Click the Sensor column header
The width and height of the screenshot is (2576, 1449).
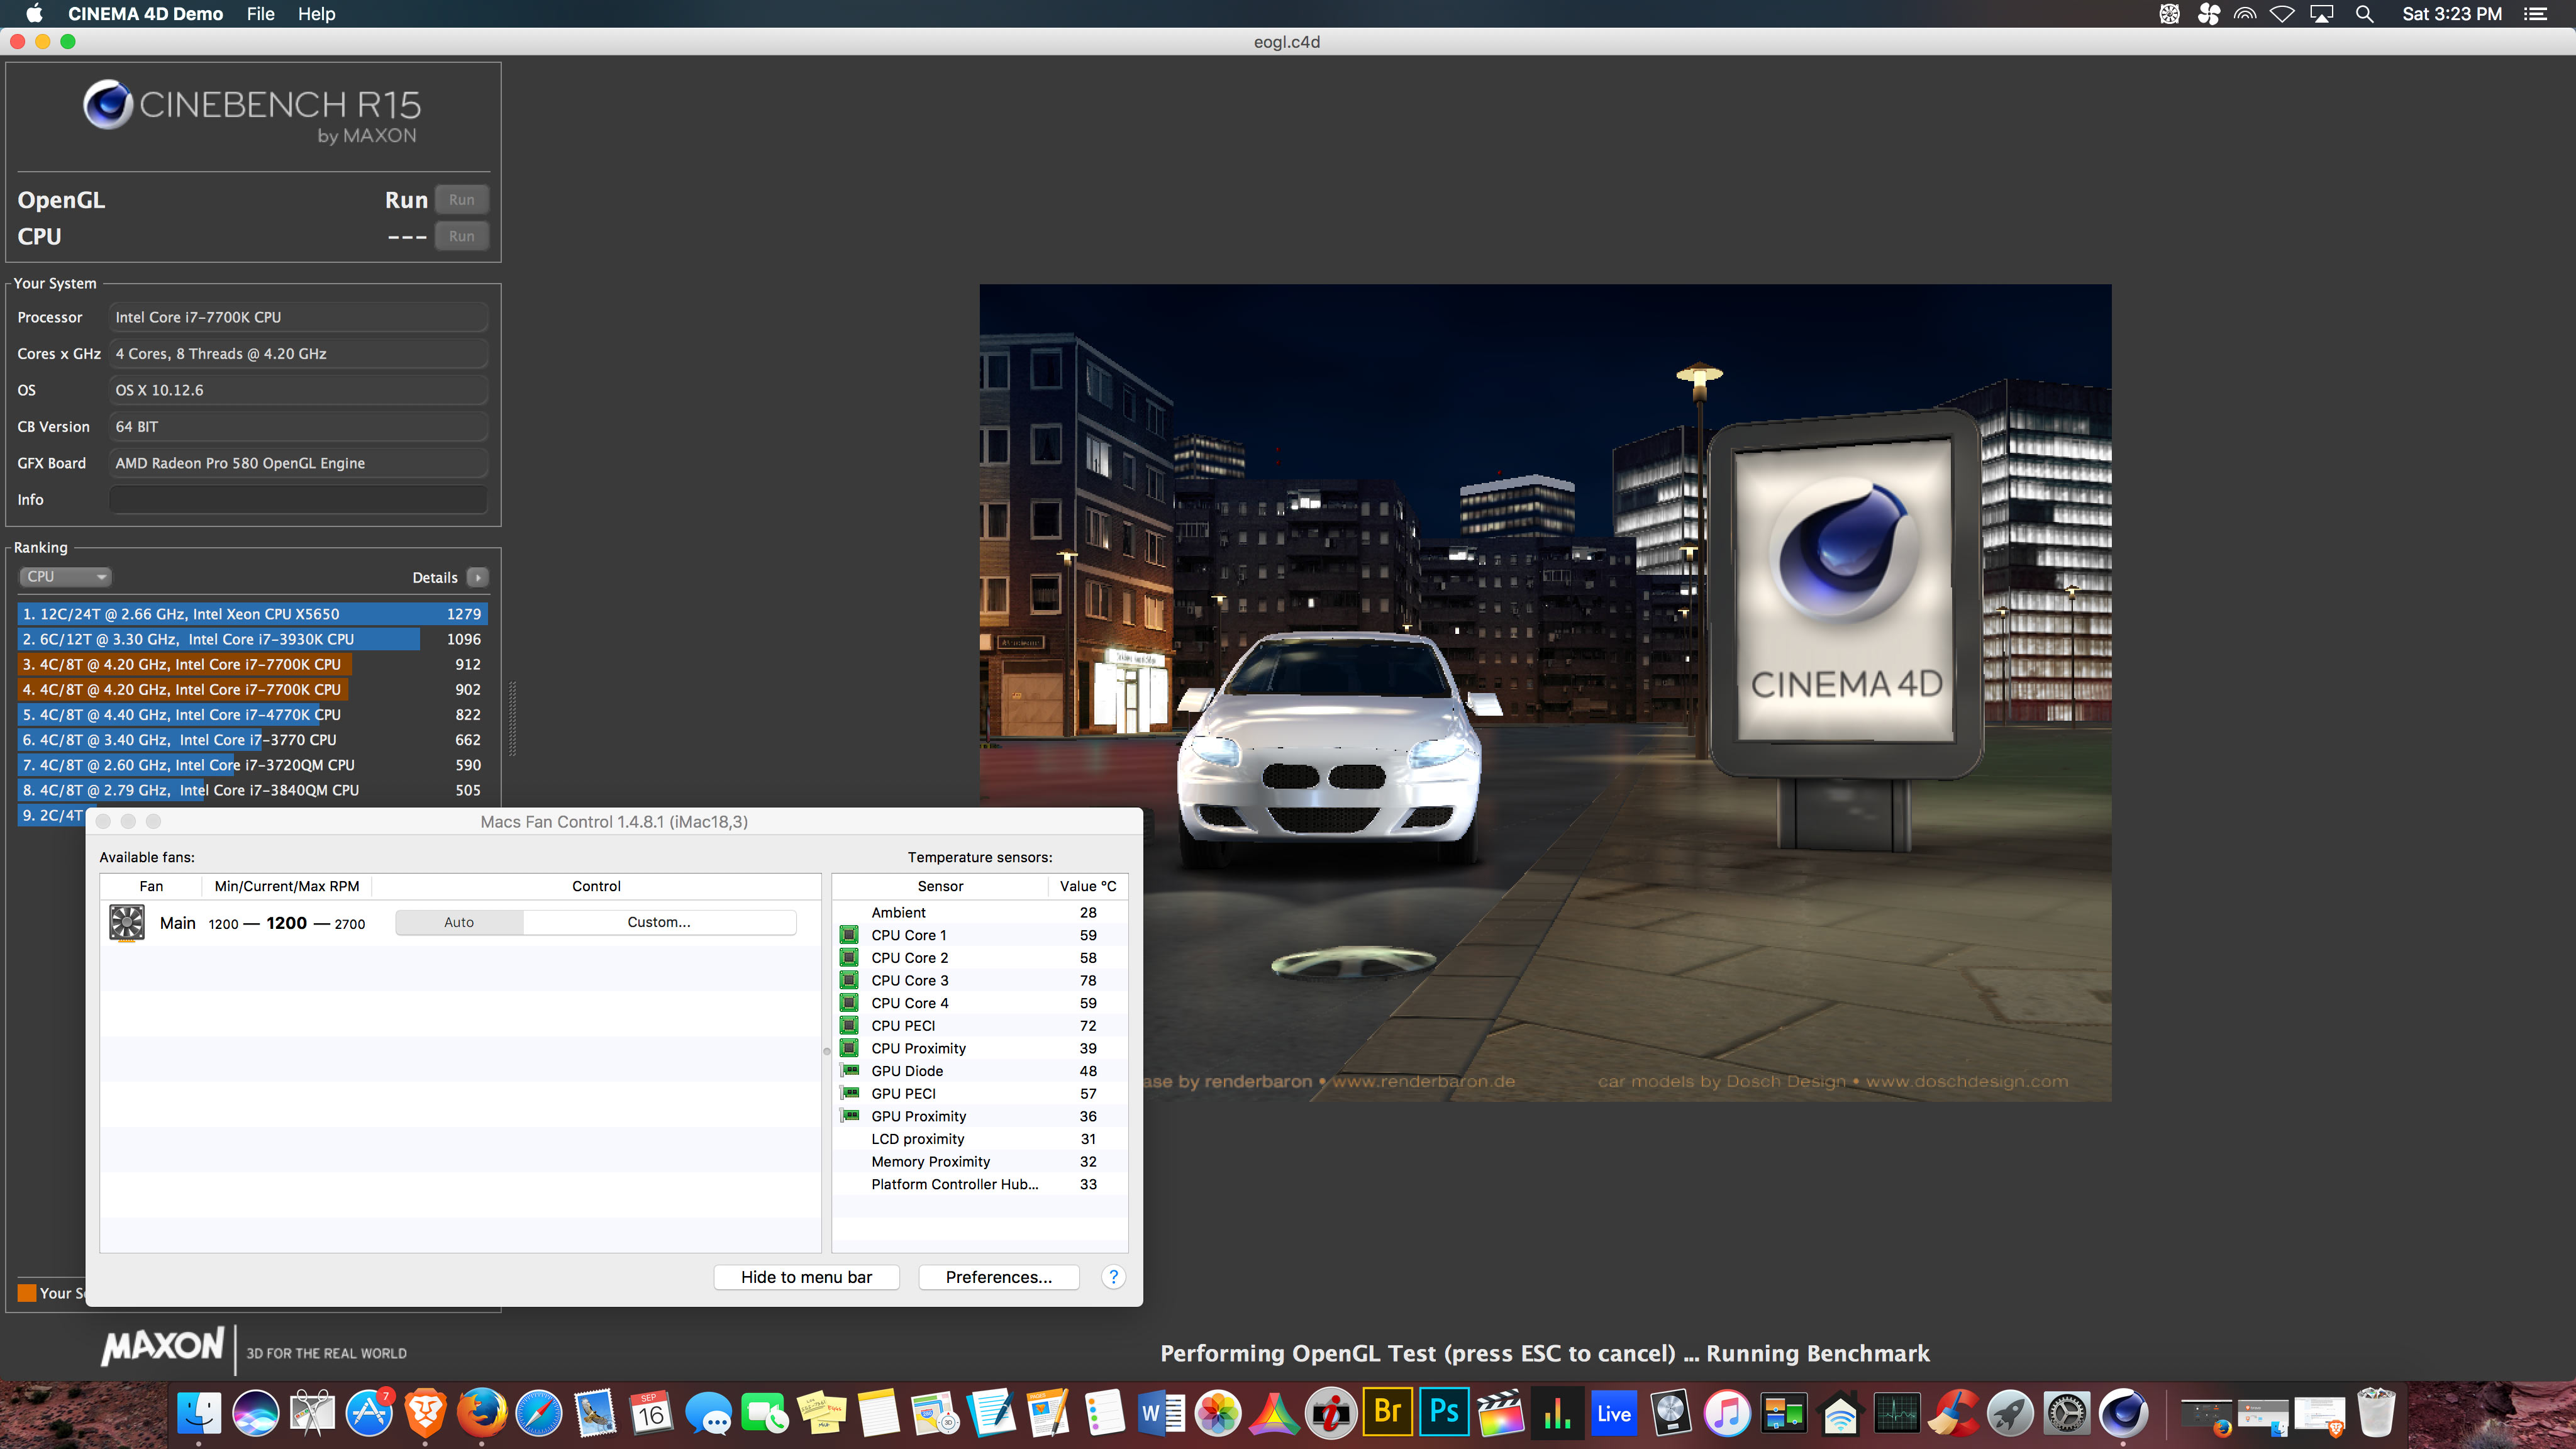[x=940, y=886]
